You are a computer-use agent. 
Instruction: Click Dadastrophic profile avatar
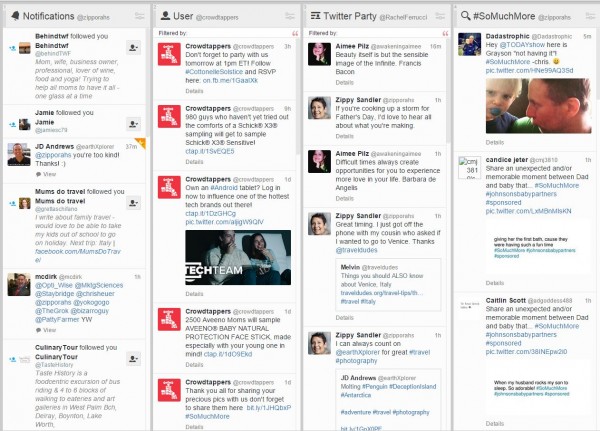[470, 44]
